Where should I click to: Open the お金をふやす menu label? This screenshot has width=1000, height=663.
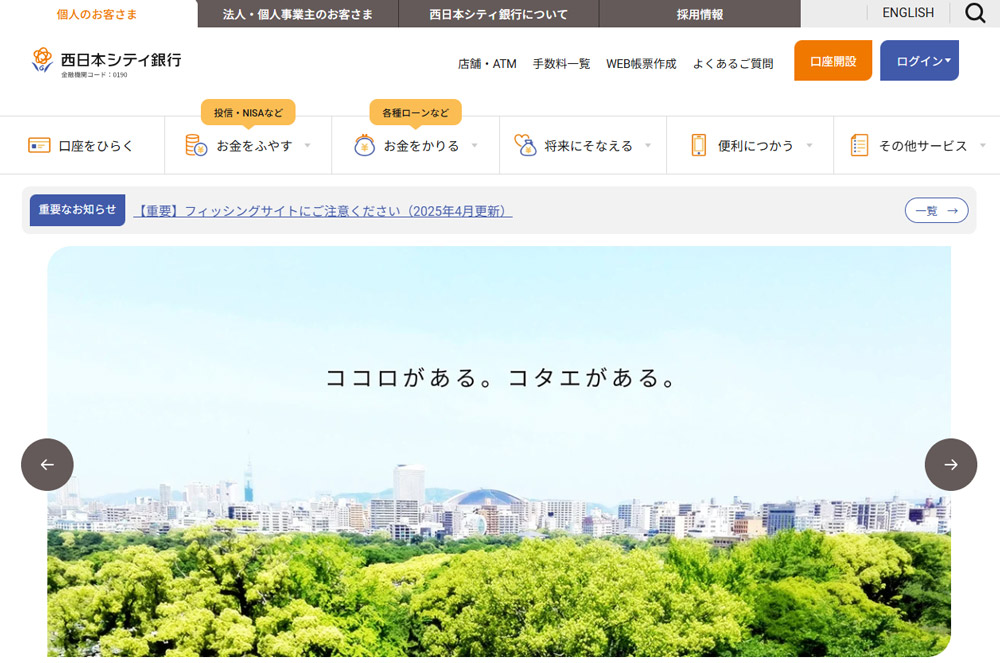254,146
